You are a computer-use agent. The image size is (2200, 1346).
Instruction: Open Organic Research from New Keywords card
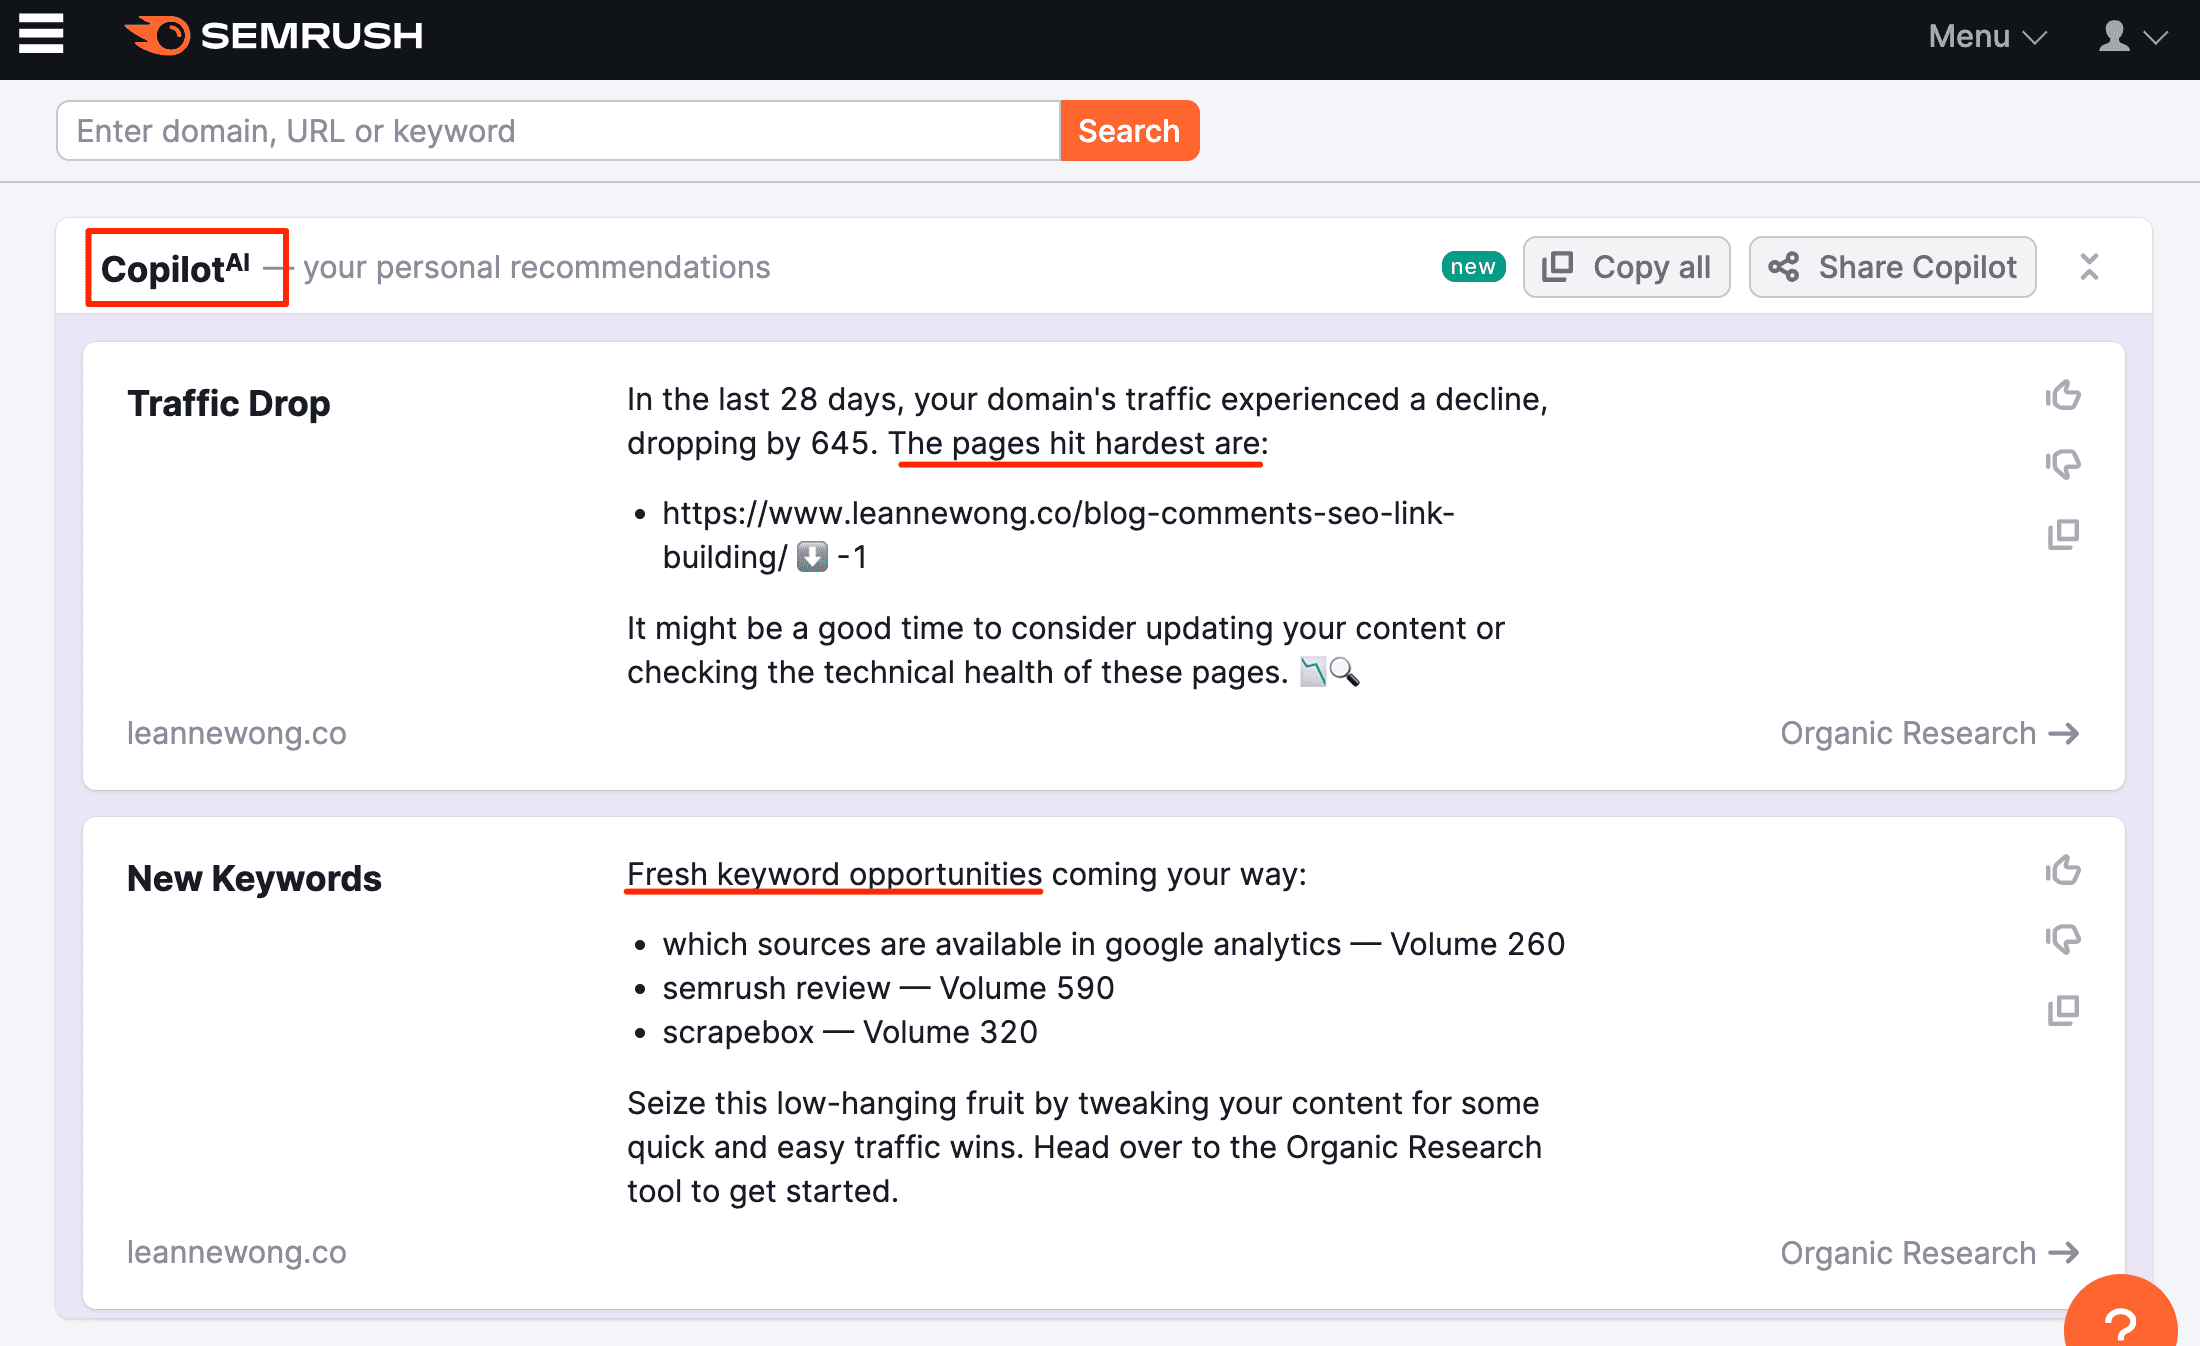click(1929, 1252)
